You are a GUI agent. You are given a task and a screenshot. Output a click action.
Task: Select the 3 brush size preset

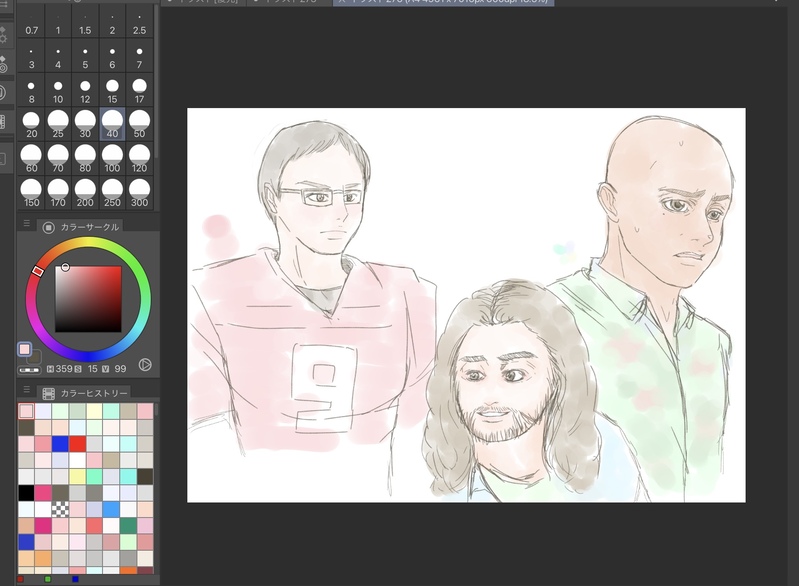tap(31, 56)
